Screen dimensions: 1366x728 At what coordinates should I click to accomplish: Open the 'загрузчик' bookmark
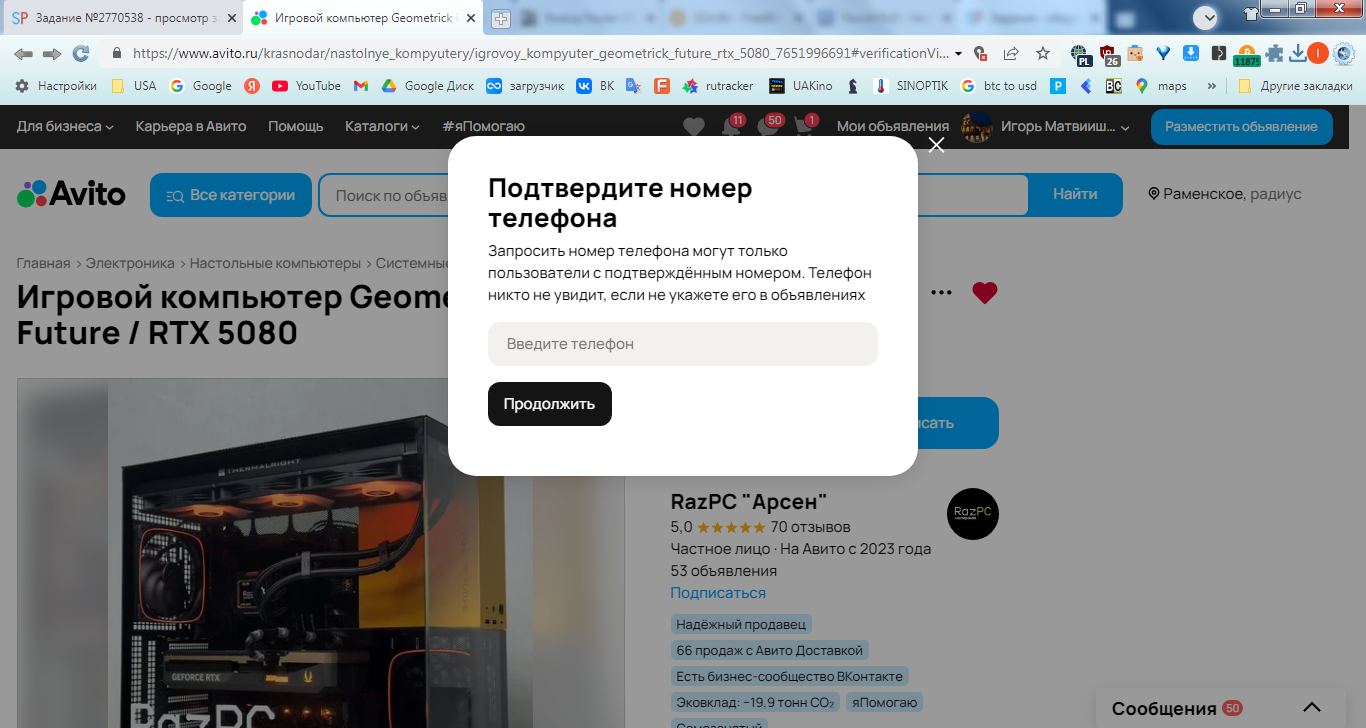(x=524, y=86)
